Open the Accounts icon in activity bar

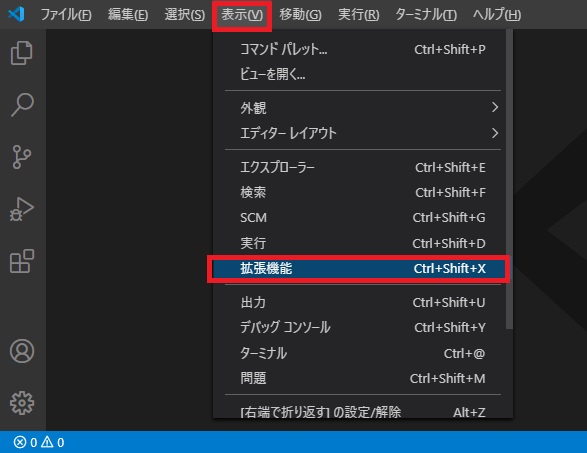click(x=22, y=351)
